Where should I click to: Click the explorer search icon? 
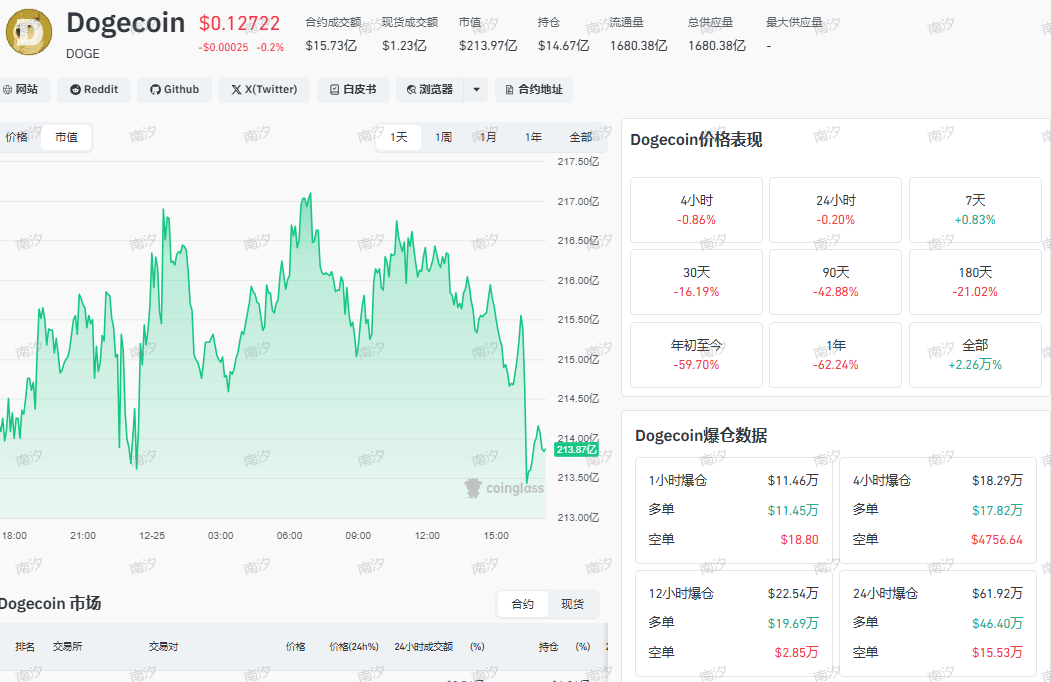point(411,89)
